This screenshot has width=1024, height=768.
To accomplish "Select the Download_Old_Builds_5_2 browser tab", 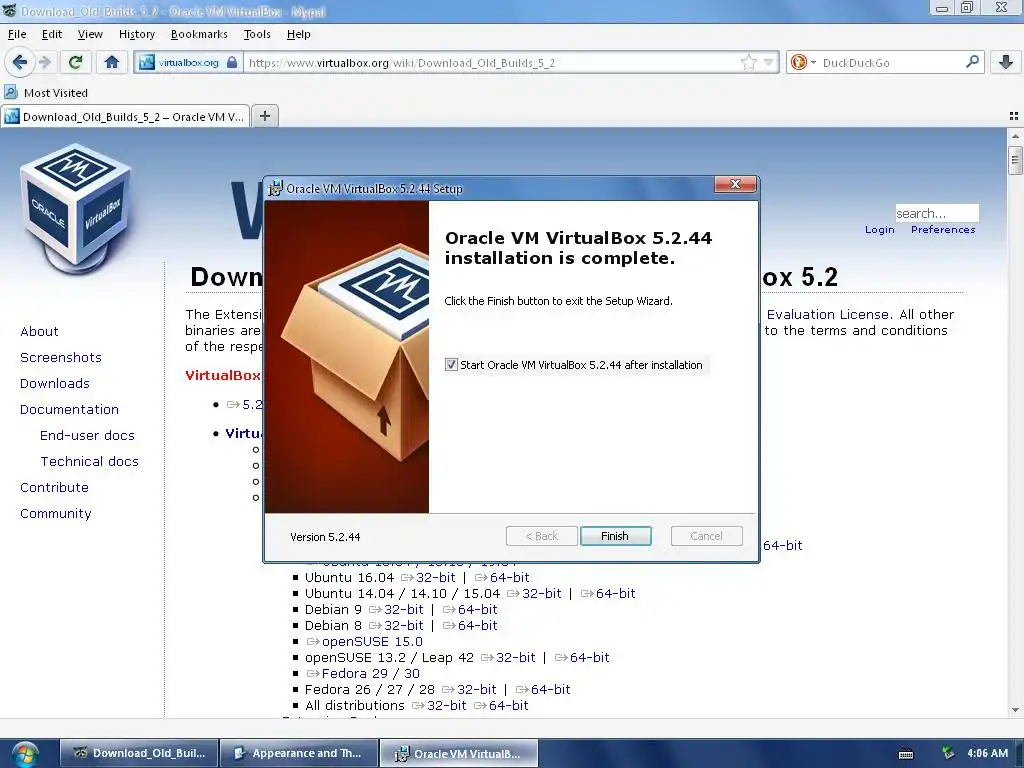I will click(x=125, y=117).
